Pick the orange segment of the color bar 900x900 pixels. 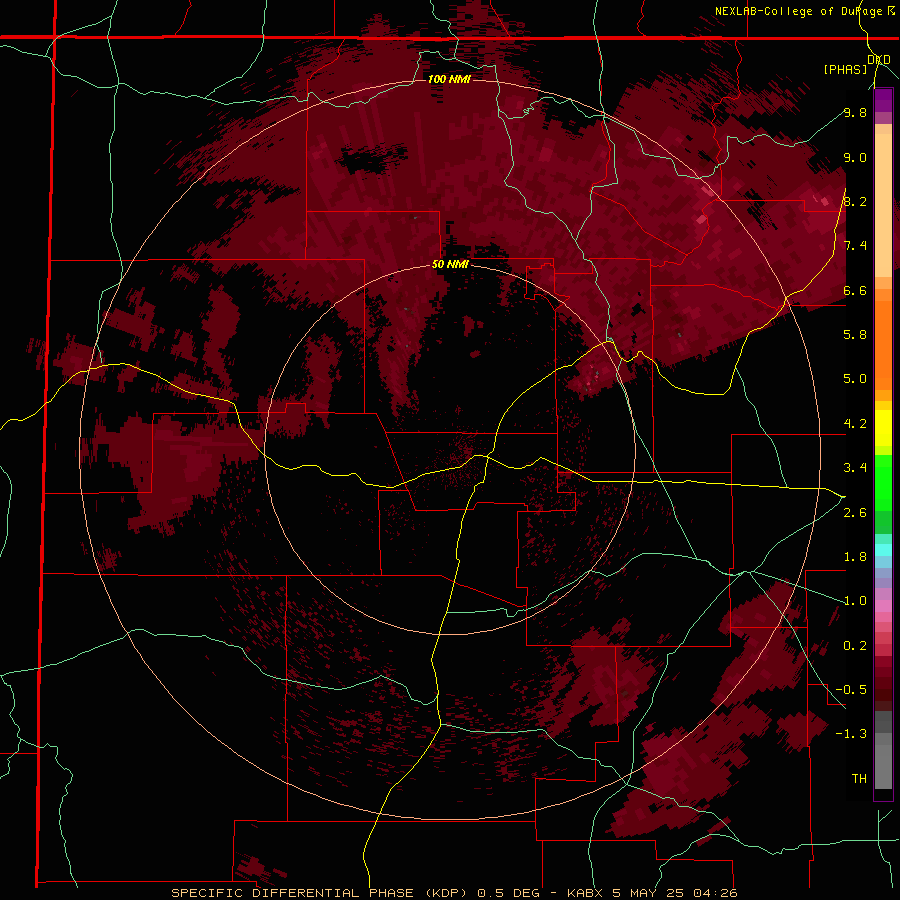tap(883, 345)
